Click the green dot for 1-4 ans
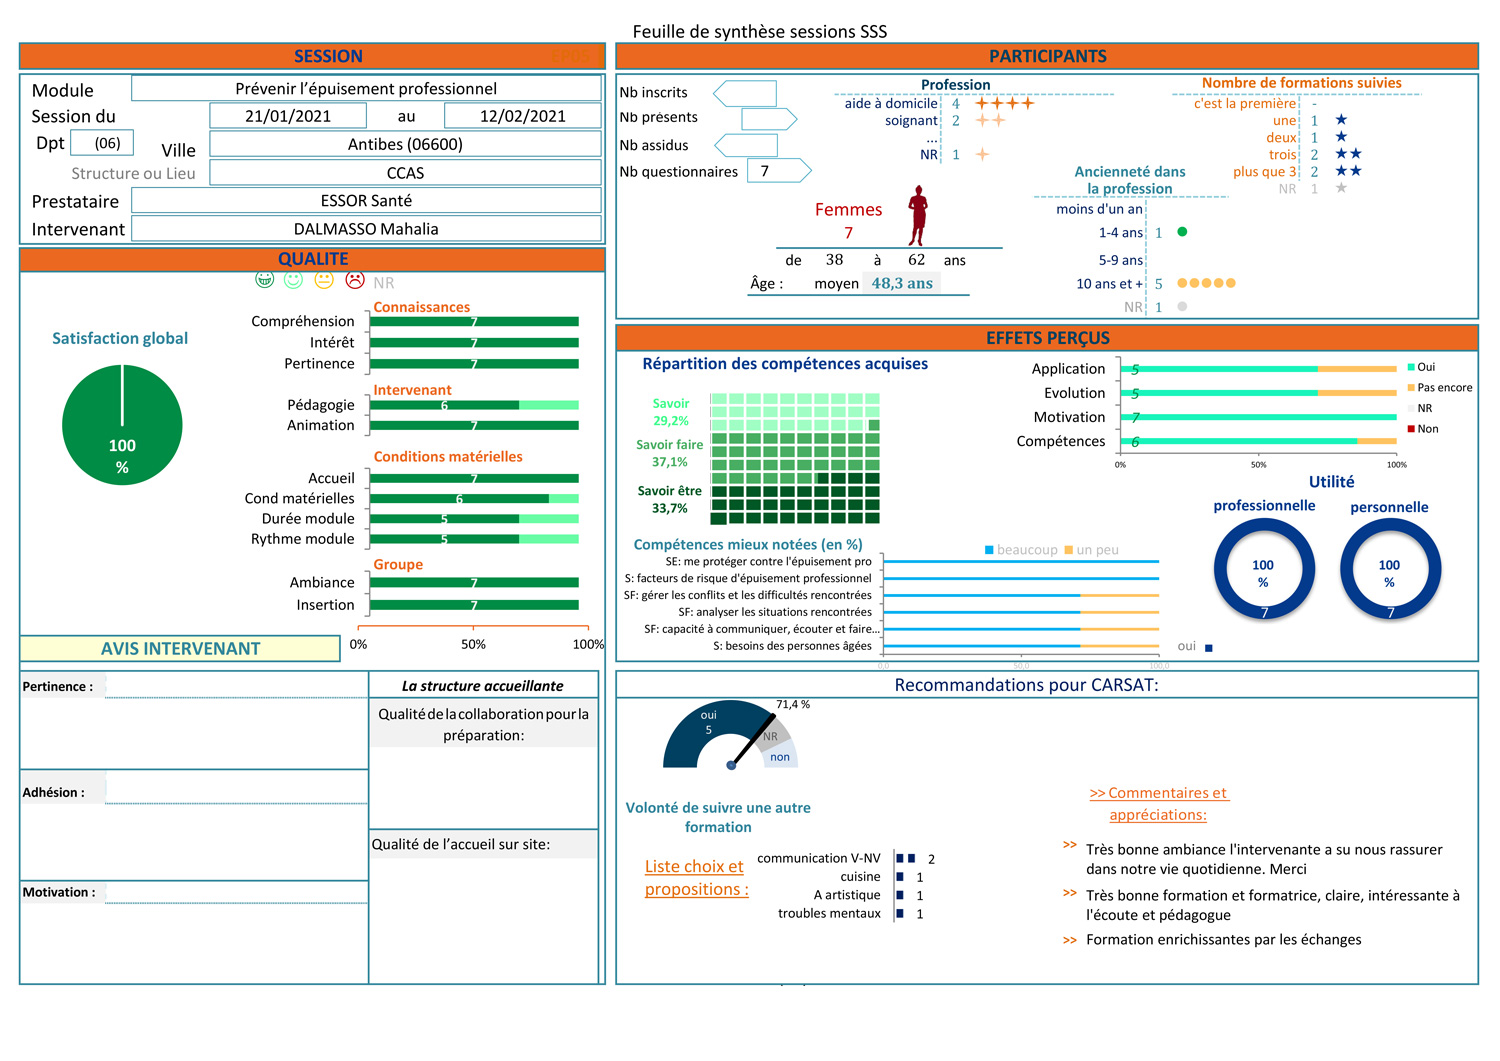Screen dimensions: 1500x1061 tap(1182, 231)
